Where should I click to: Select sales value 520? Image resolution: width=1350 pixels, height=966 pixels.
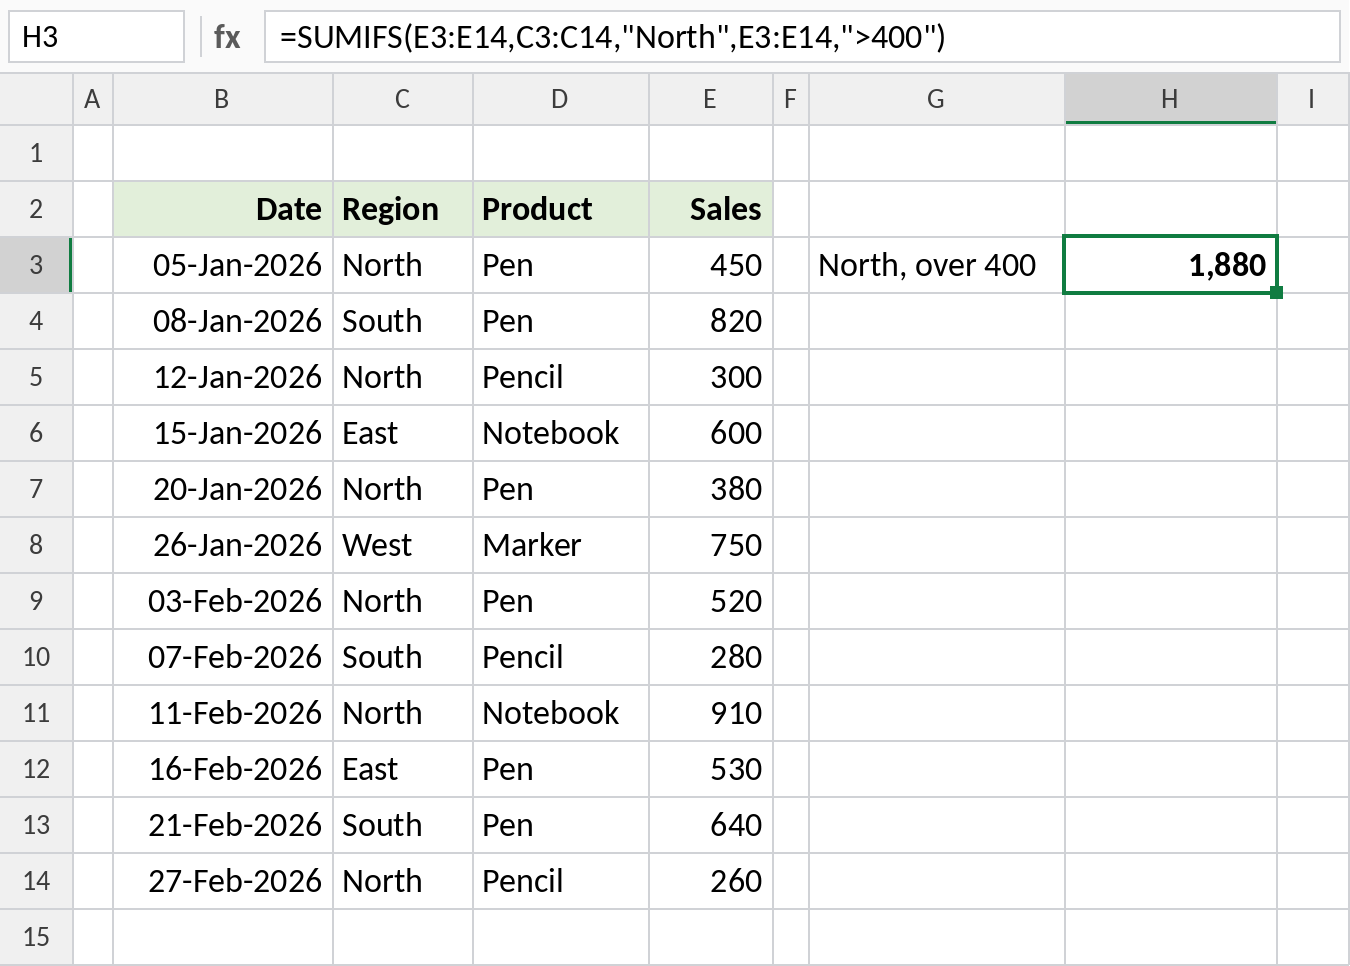coord(711,601)
